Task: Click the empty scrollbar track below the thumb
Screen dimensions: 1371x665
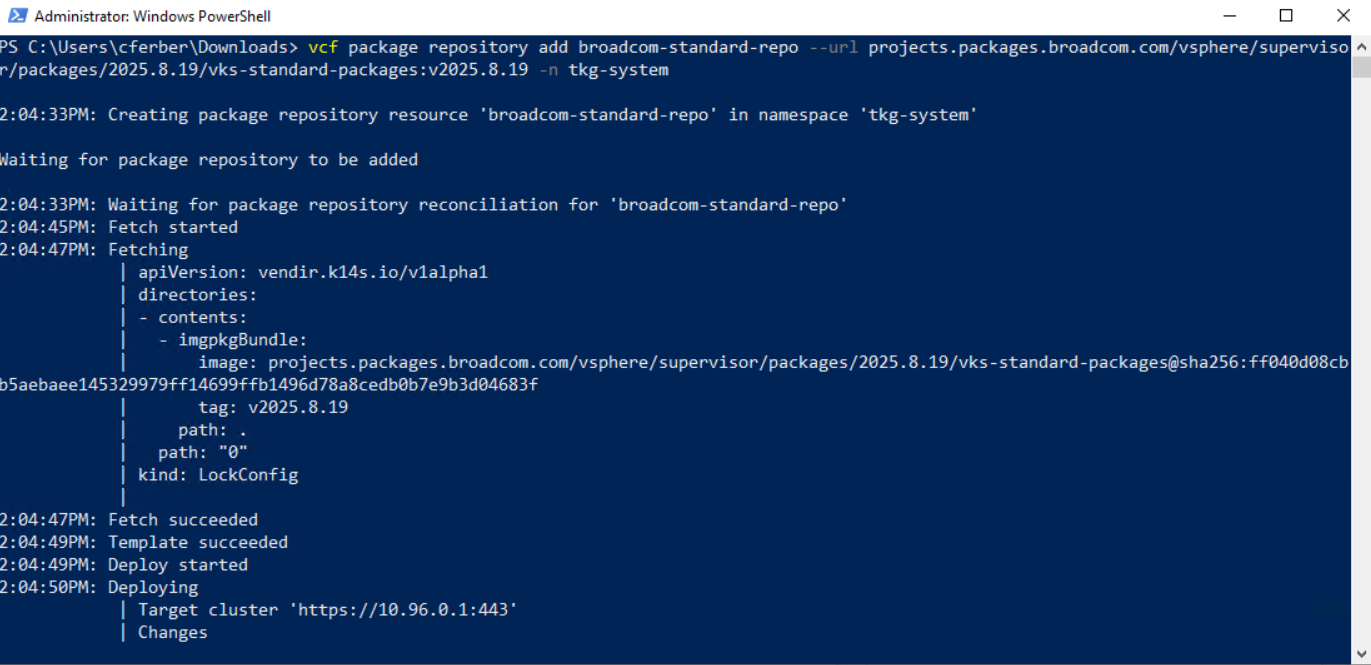Action: 1361,350
